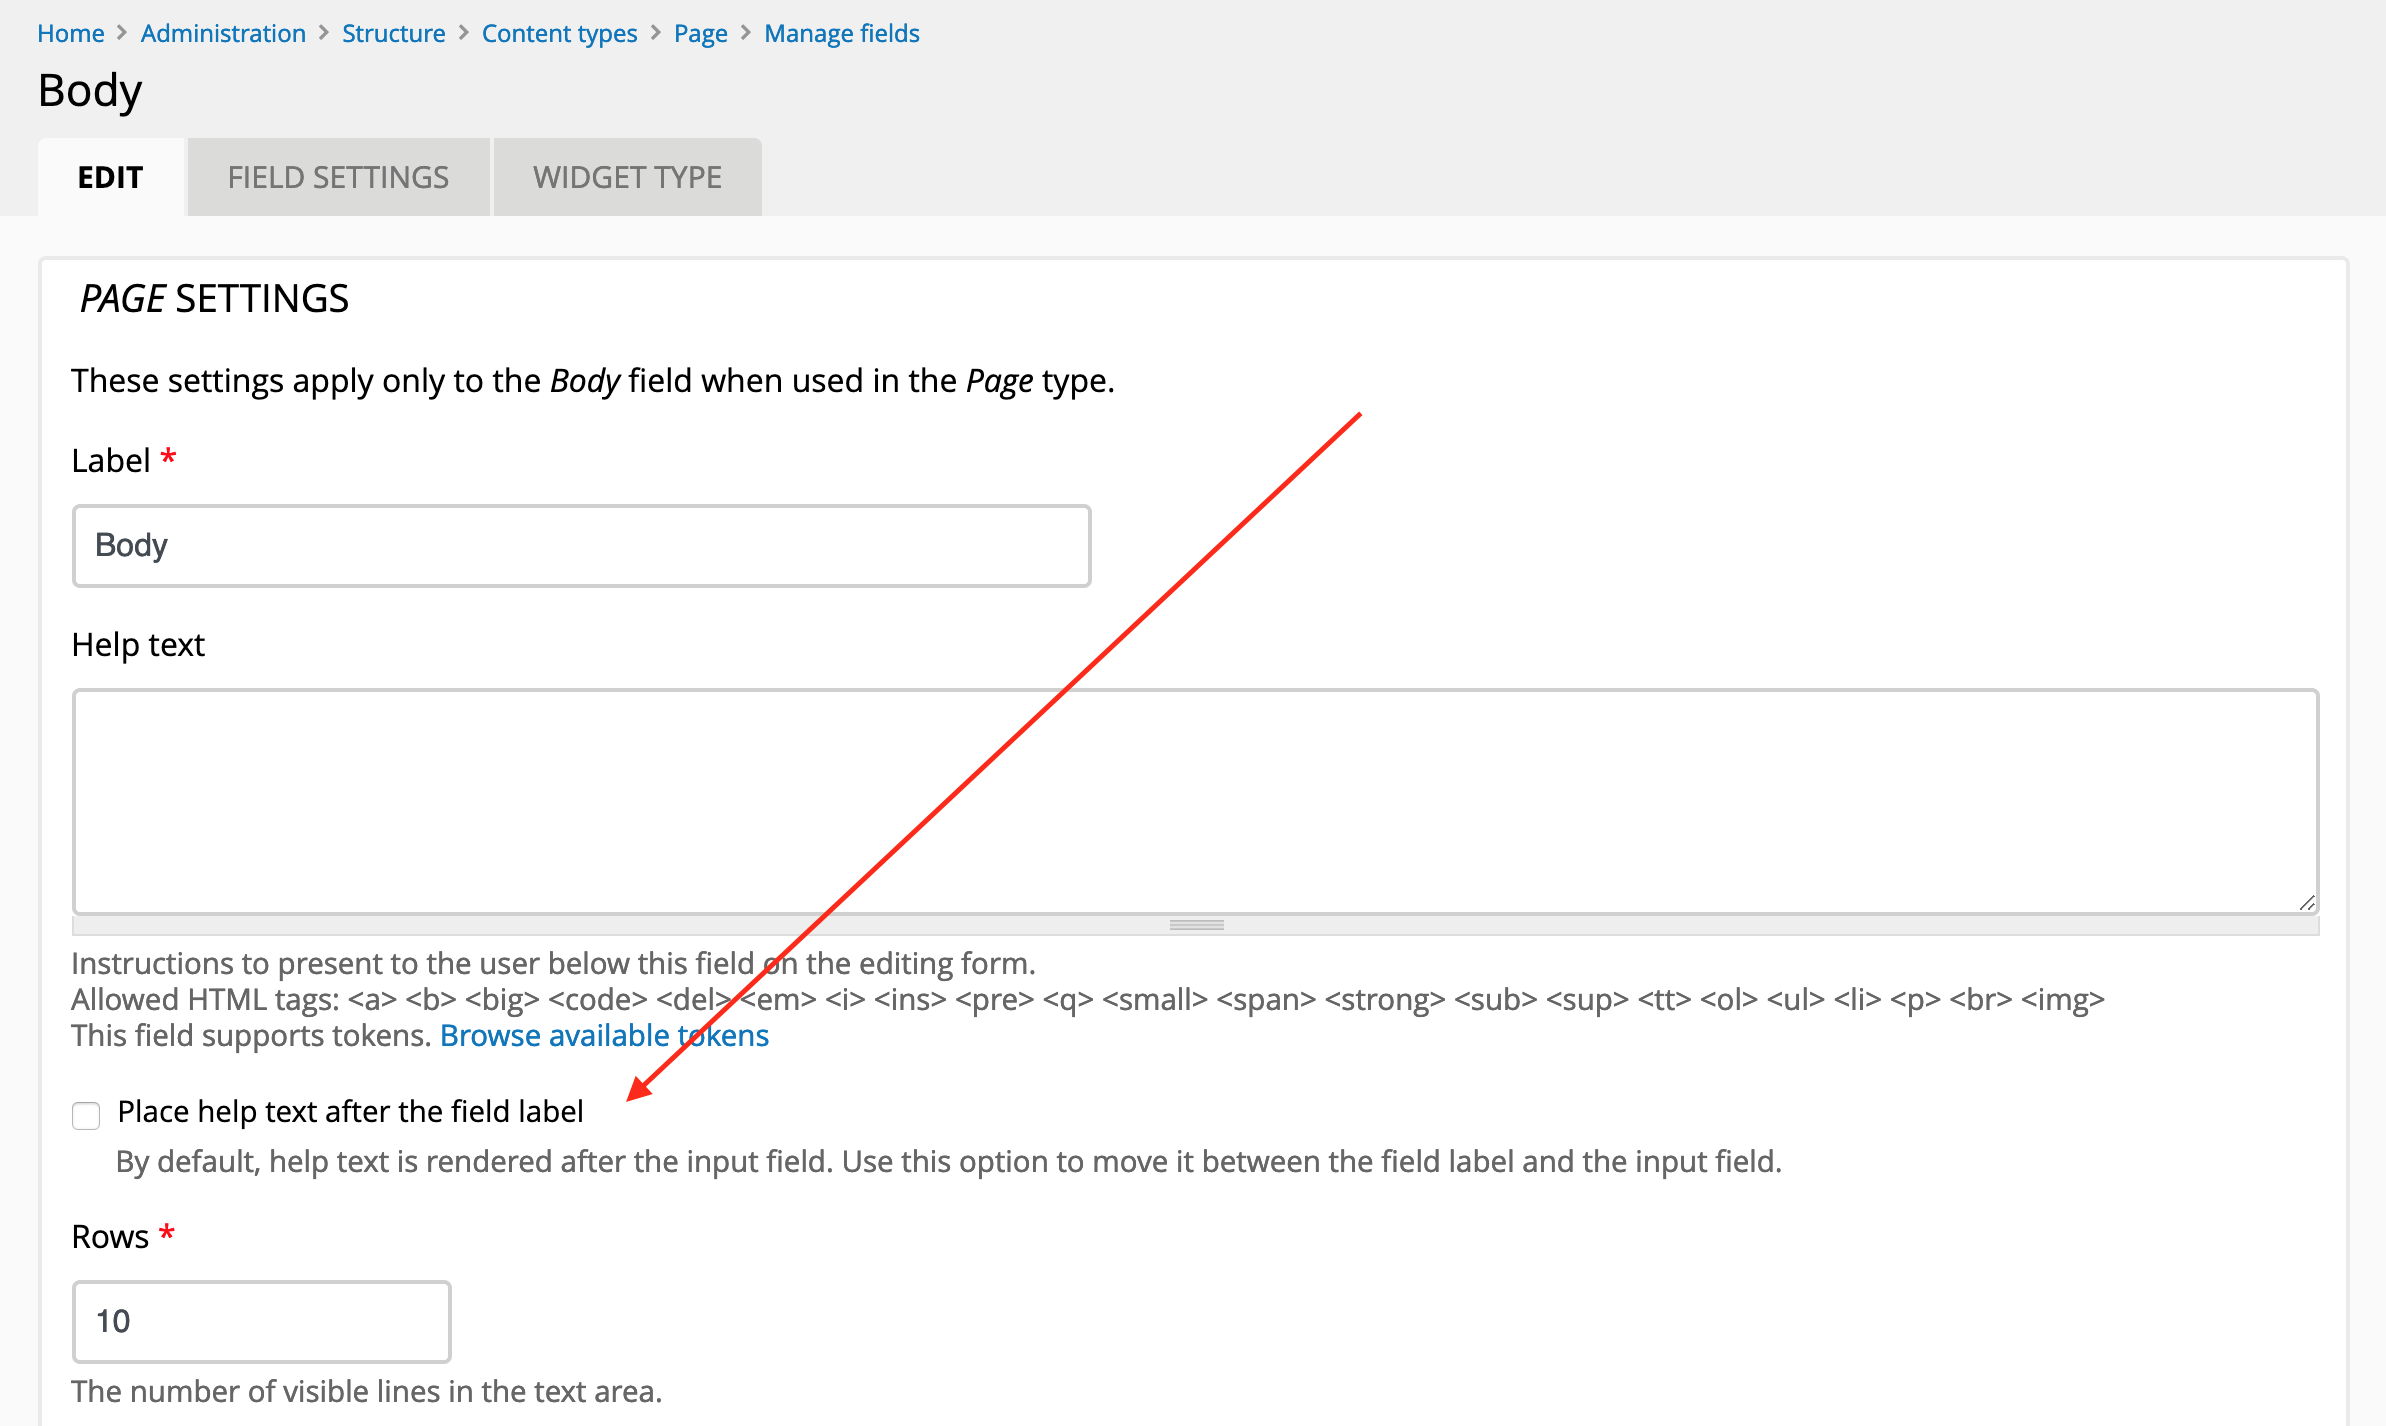Open the Administration breadcrumb link
The width and height of the screenshot is (2386, 1426).
coord(223,33)
